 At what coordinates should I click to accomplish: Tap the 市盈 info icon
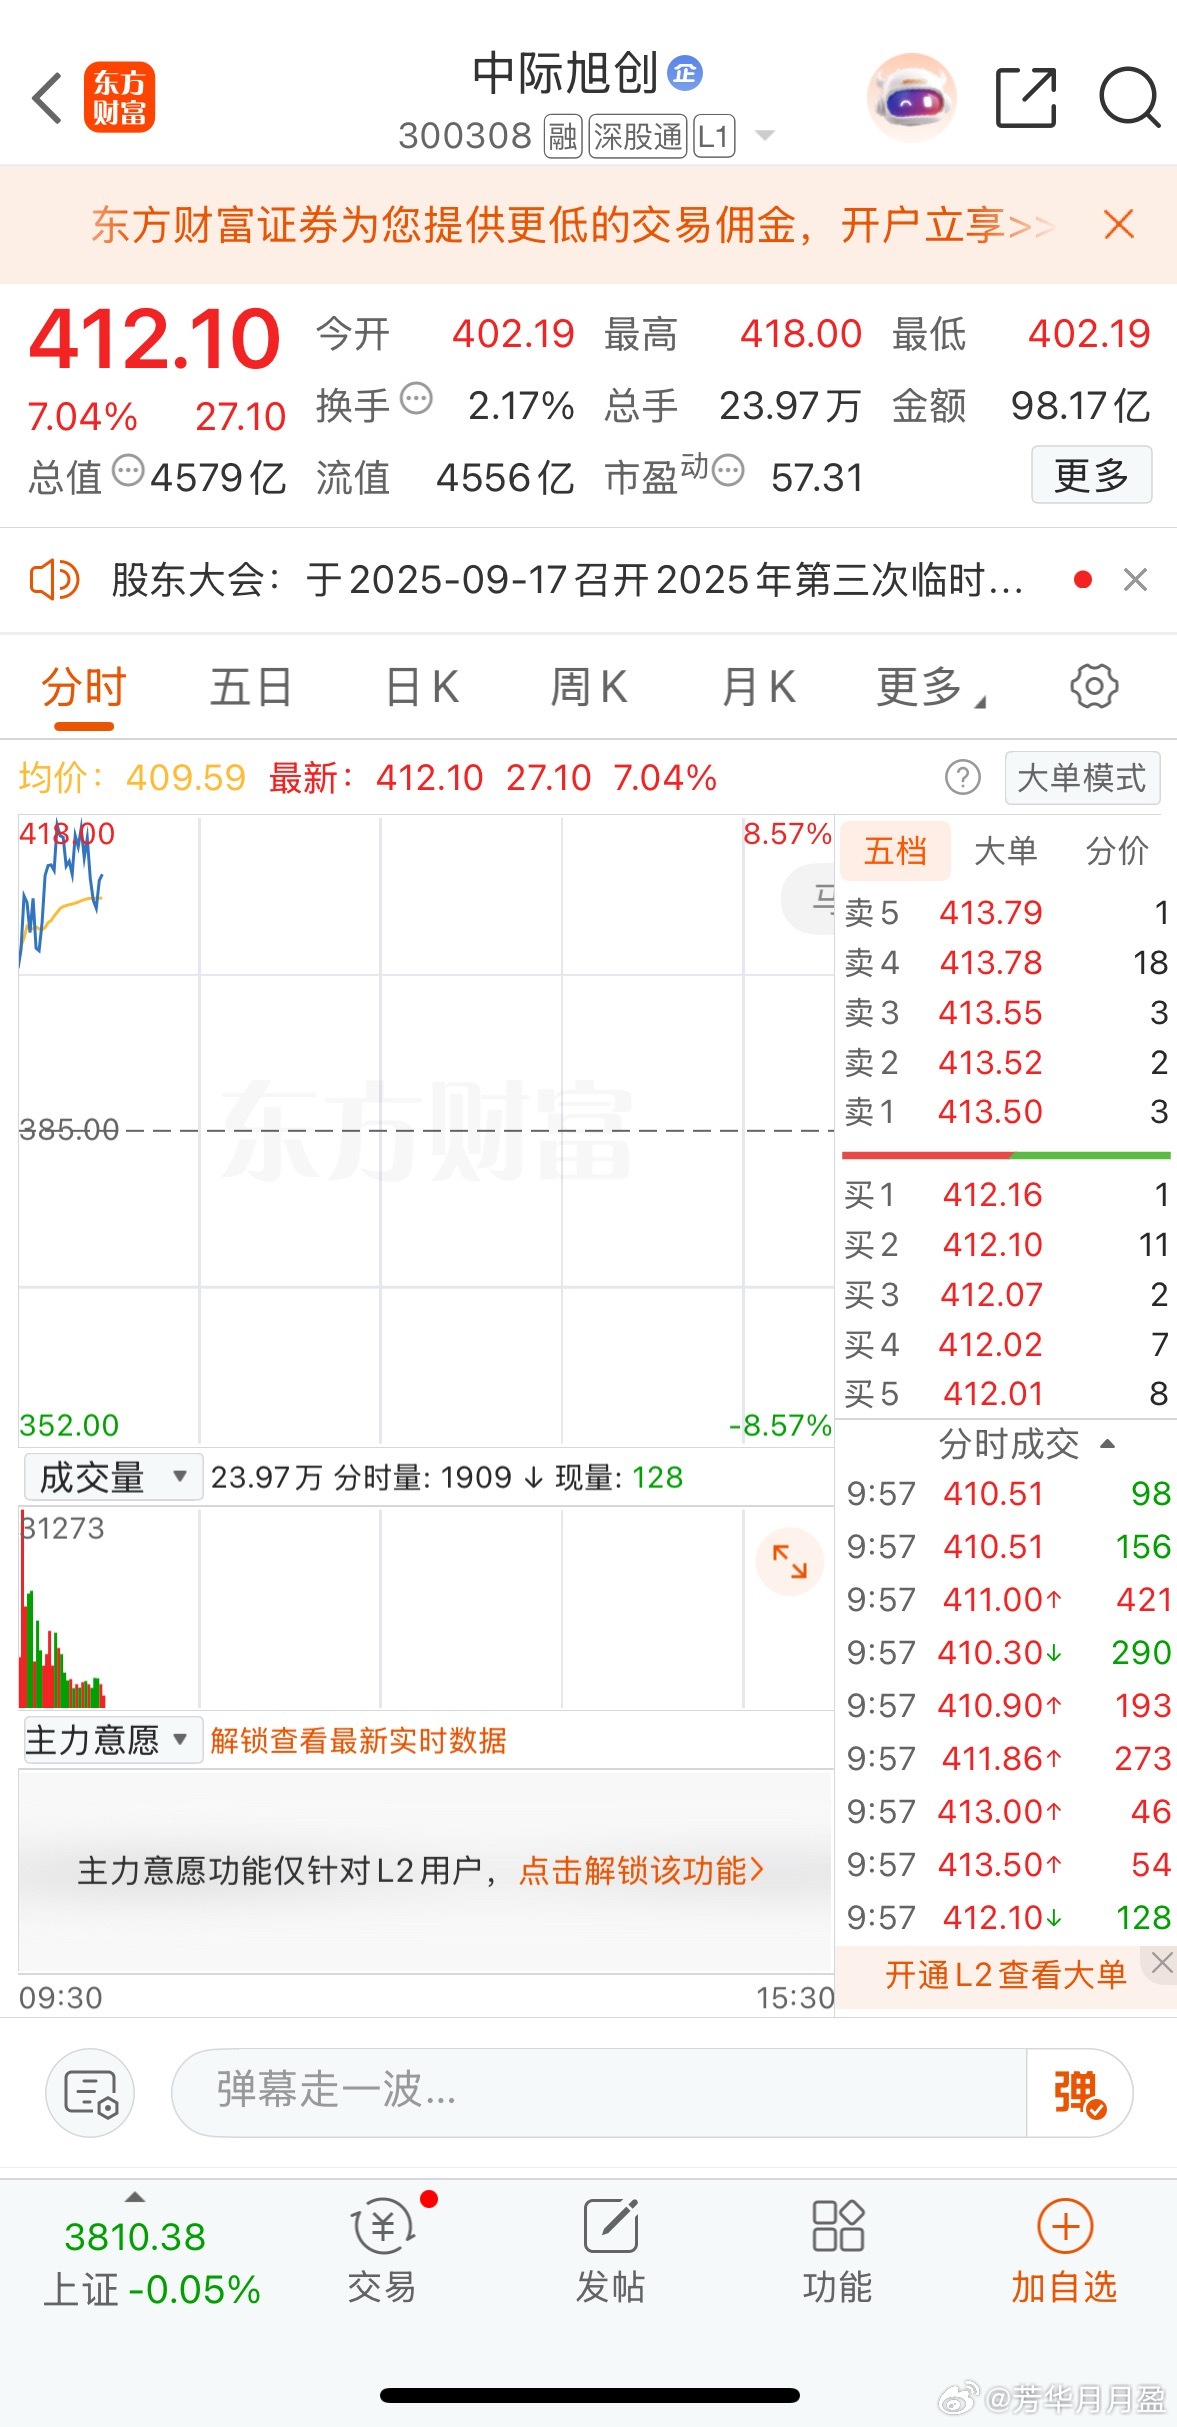(x=728, y=469)
